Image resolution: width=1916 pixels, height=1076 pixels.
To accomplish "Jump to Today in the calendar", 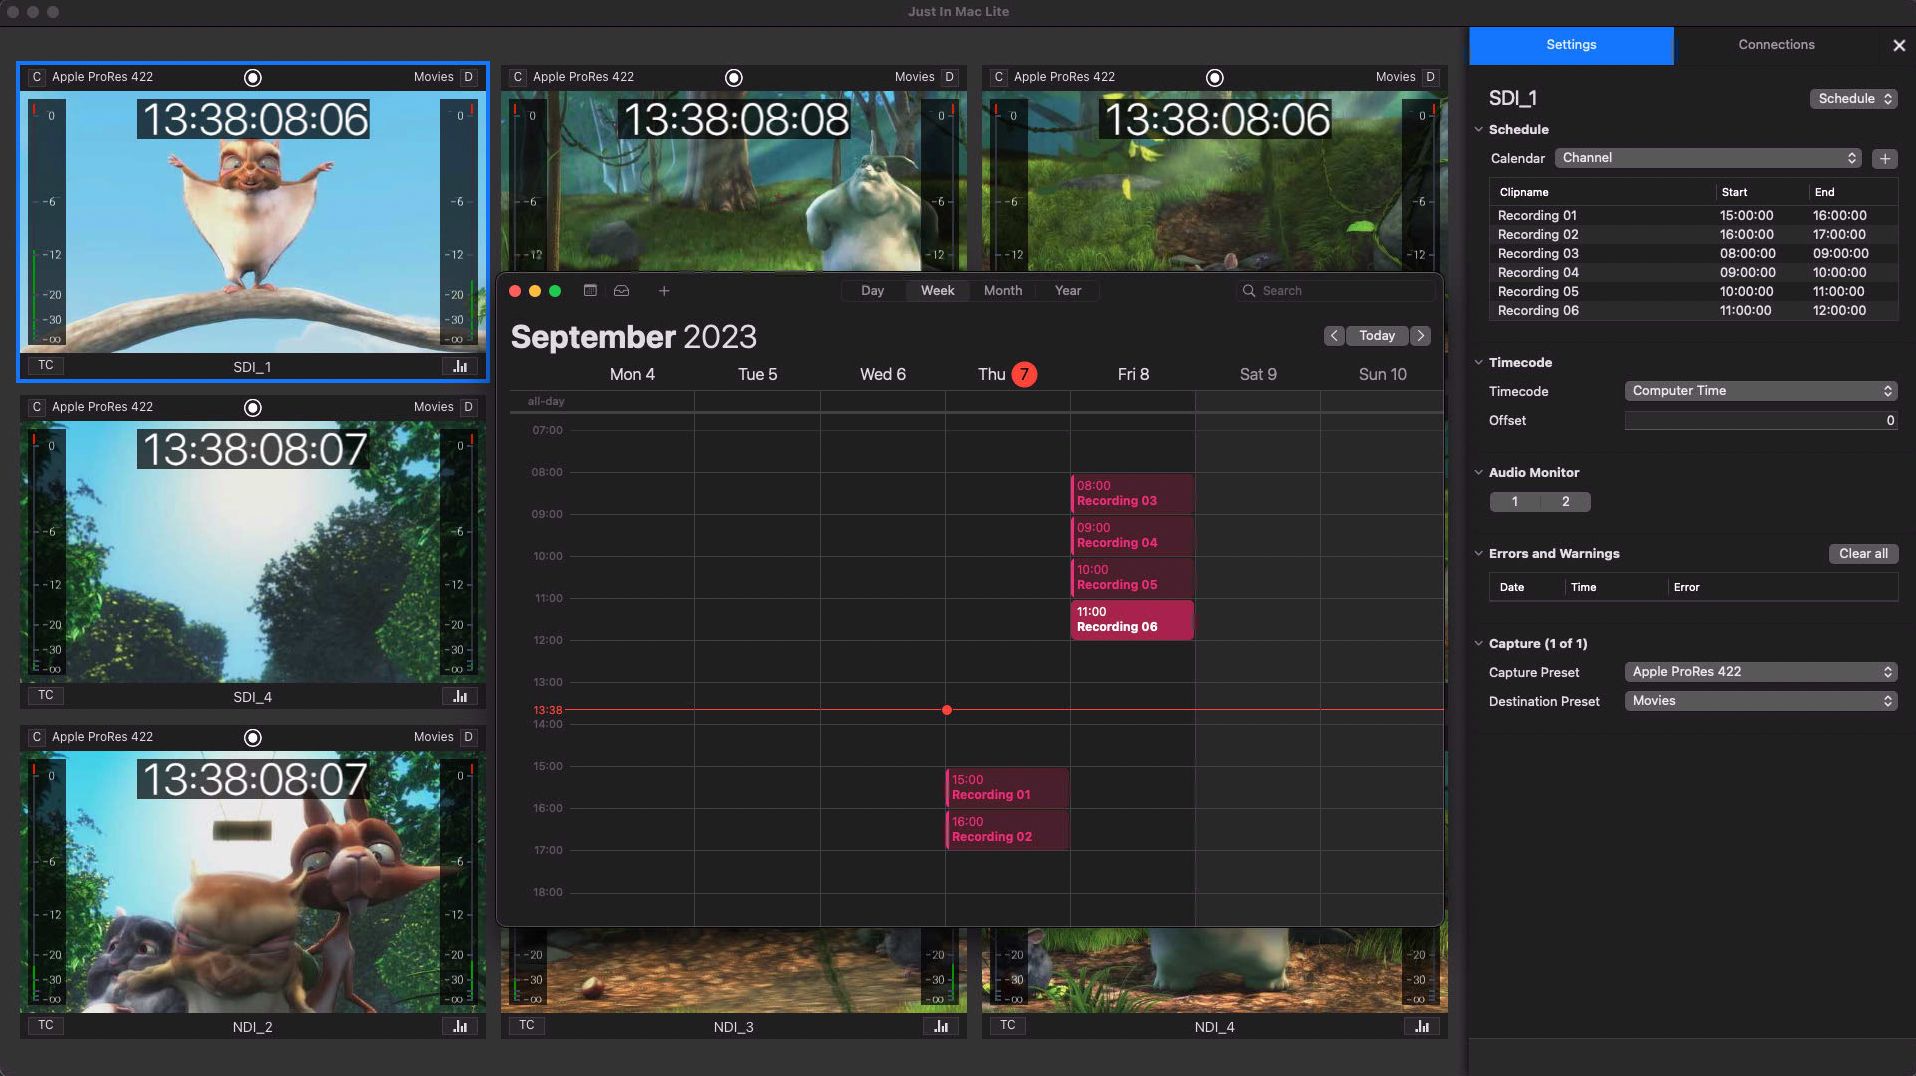I will [1376, 336].
